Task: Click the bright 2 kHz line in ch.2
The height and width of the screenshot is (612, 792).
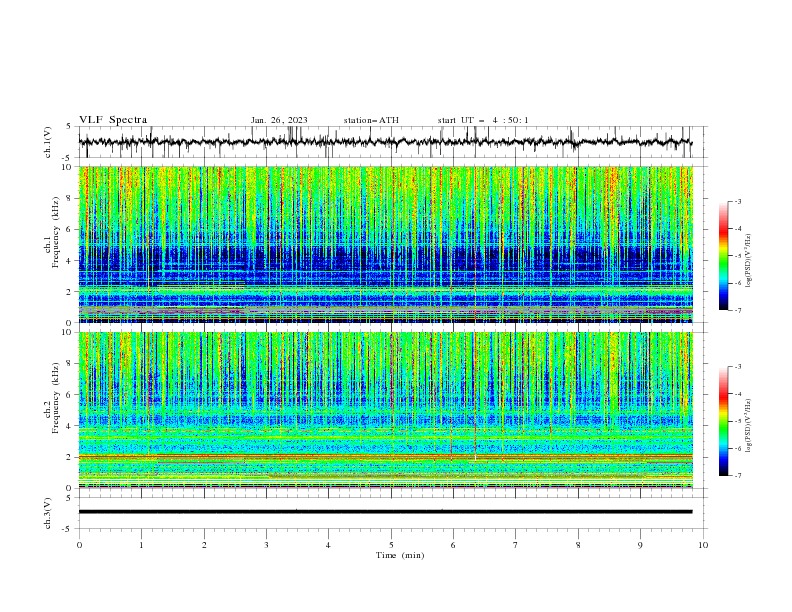Action: (385, 456)
